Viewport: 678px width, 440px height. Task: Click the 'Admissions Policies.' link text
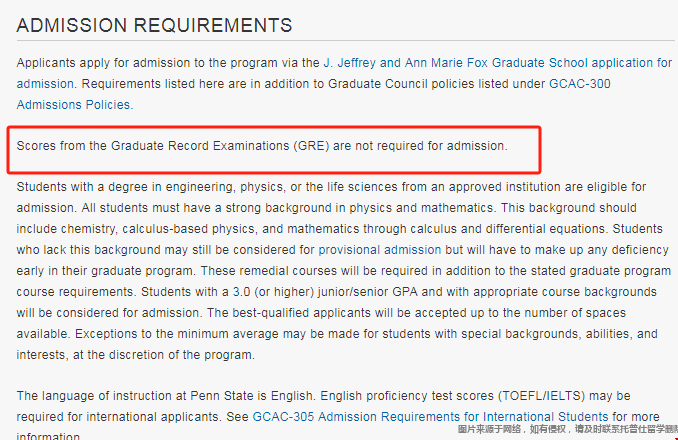point(74,105)
